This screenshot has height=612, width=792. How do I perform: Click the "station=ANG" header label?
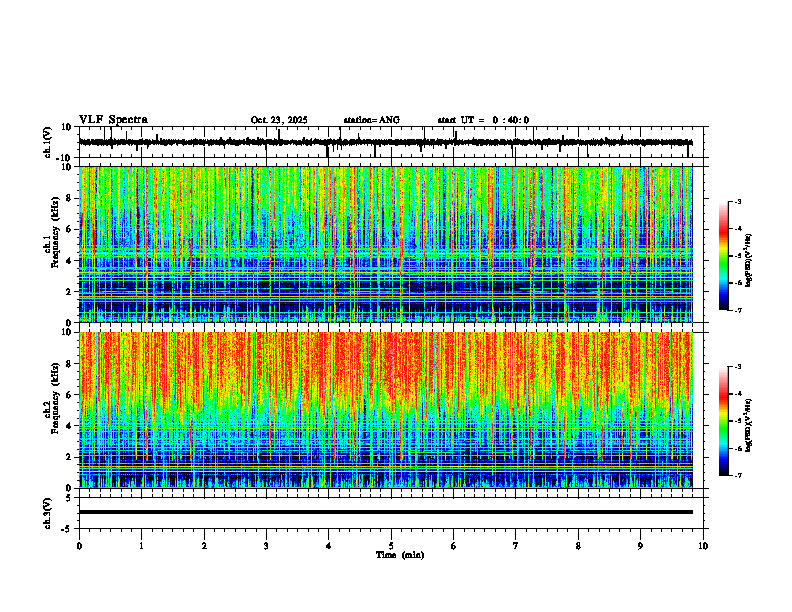(371, 120)
